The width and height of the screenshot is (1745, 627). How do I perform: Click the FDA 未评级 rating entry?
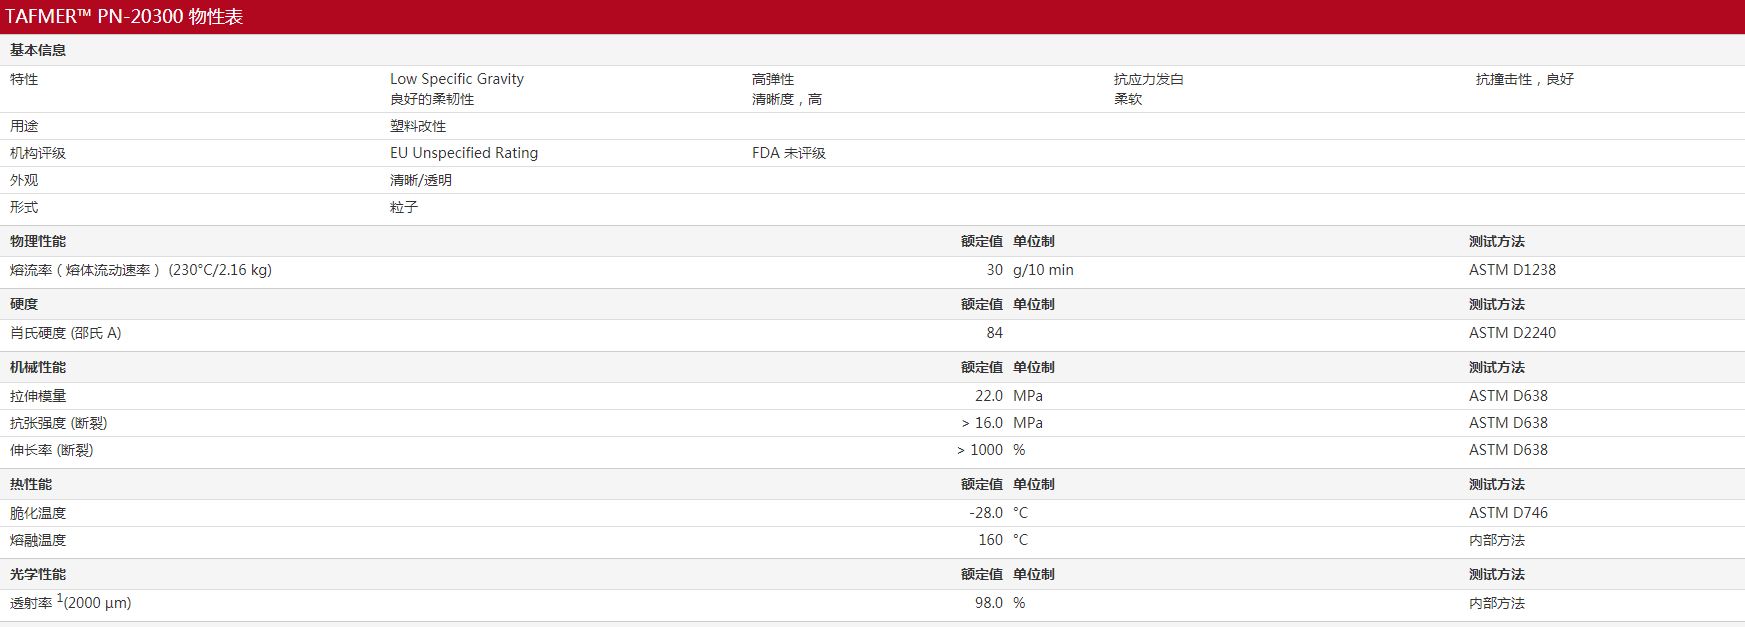point(789,153)
